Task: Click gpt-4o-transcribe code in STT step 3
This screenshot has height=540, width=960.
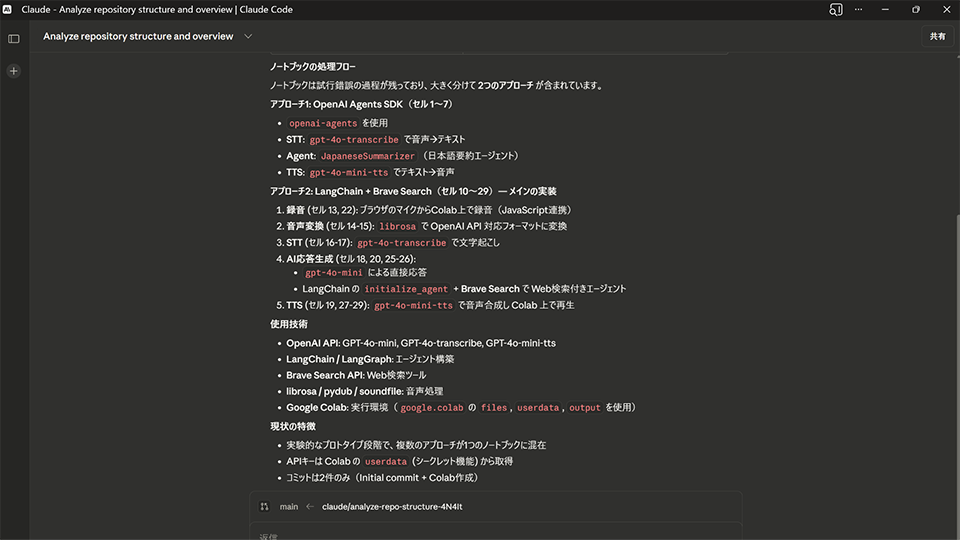Action: click(402, 243)
